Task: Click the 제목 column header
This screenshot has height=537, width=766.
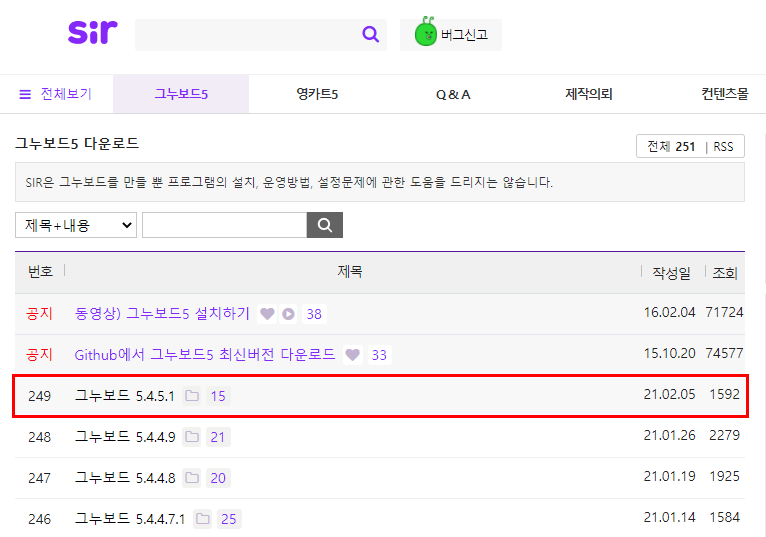Action: coord(350,271)
